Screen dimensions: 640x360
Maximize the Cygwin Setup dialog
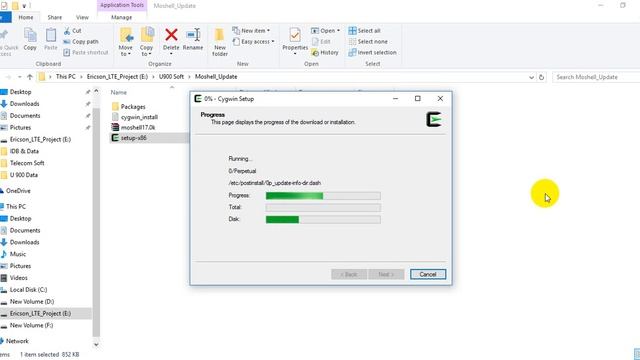[x=418, y=98]
